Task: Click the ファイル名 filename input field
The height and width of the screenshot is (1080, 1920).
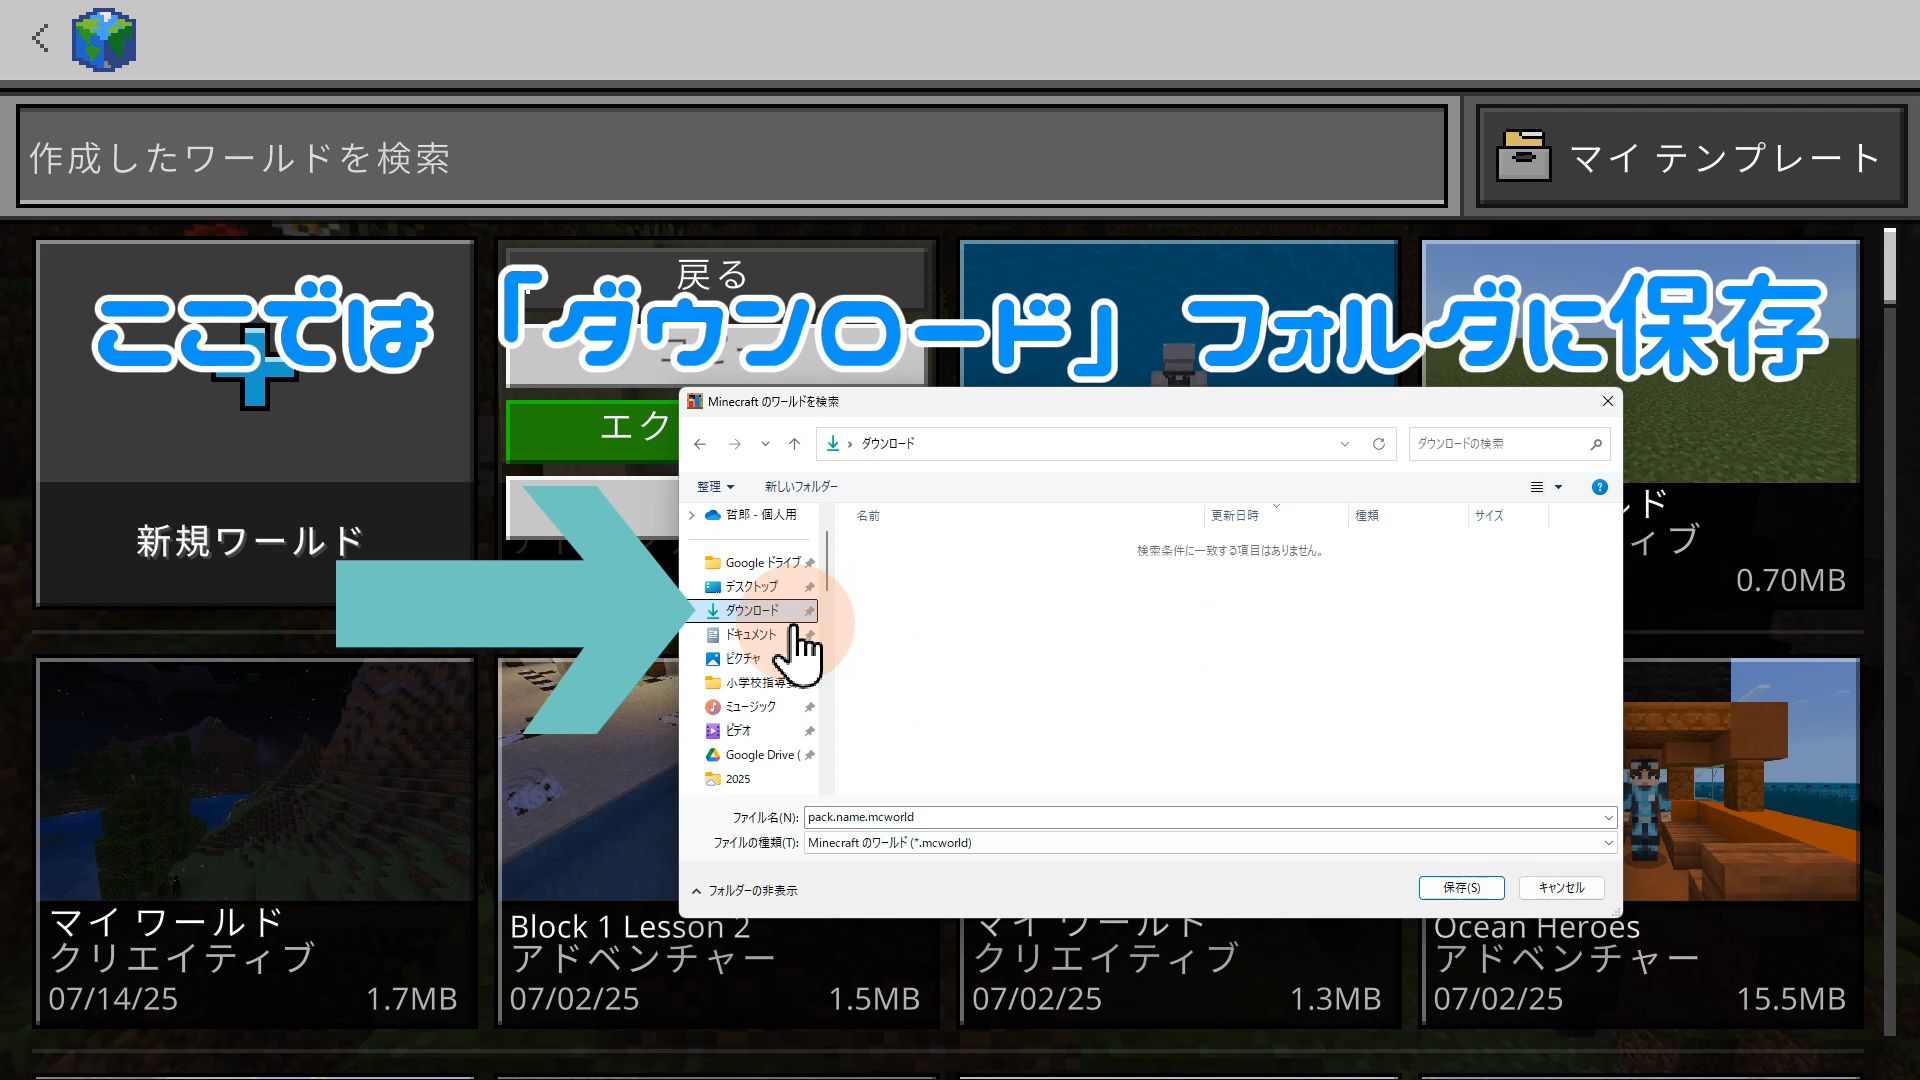Action: click(x=1200, y=817)
